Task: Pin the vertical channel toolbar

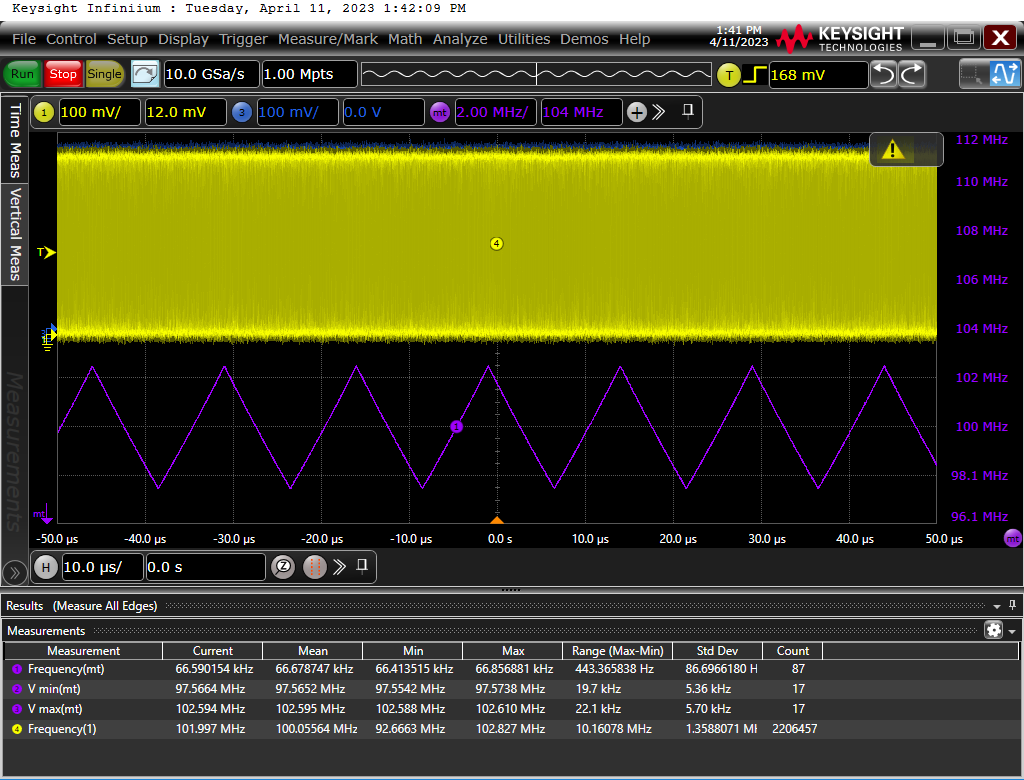Action: point(688,111)
